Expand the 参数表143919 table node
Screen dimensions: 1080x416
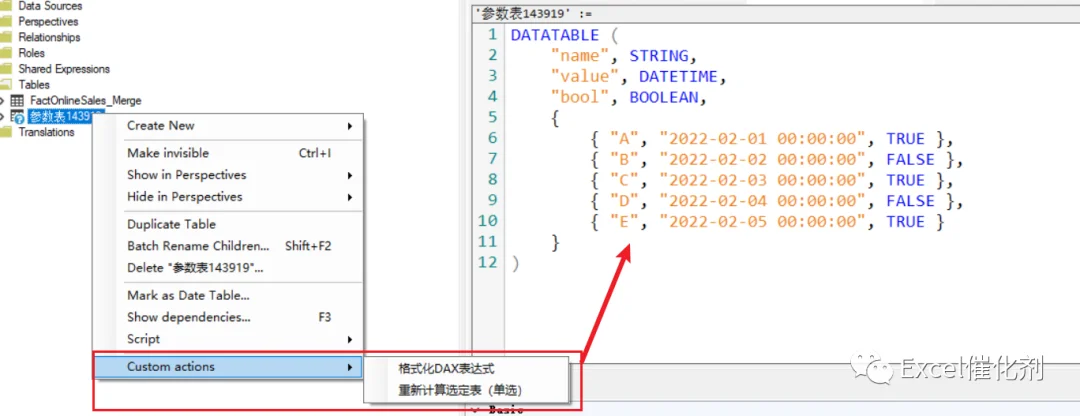pyautogui.click(x=3, y=116)
